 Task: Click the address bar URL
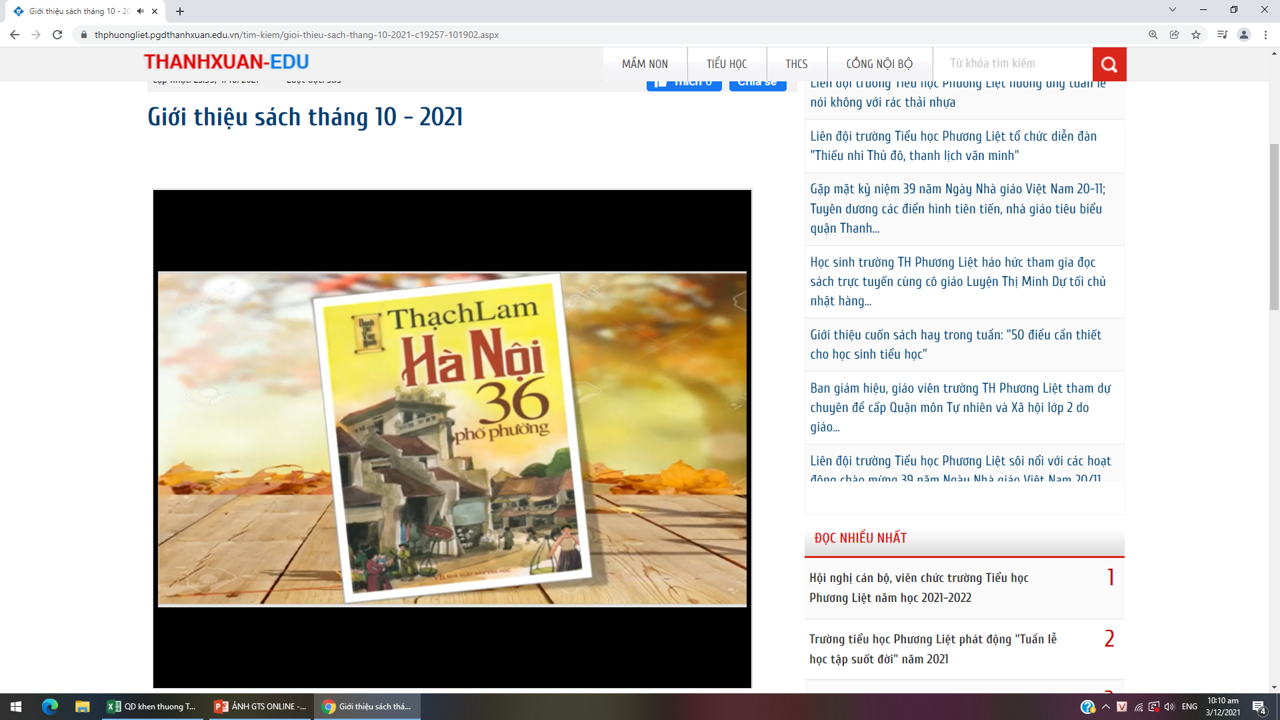coord(296,35)
